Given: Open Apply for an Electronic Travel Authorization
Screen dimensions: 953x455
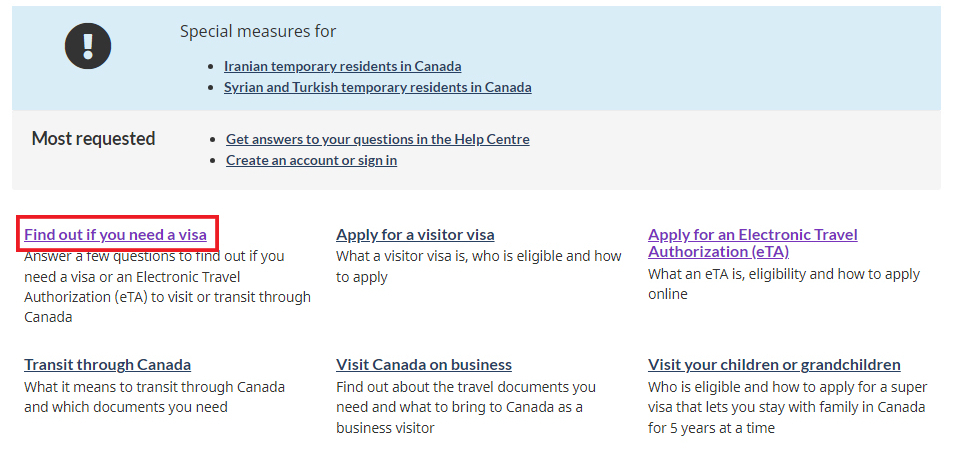Looking at the screenshot, I should click(752, 243).
